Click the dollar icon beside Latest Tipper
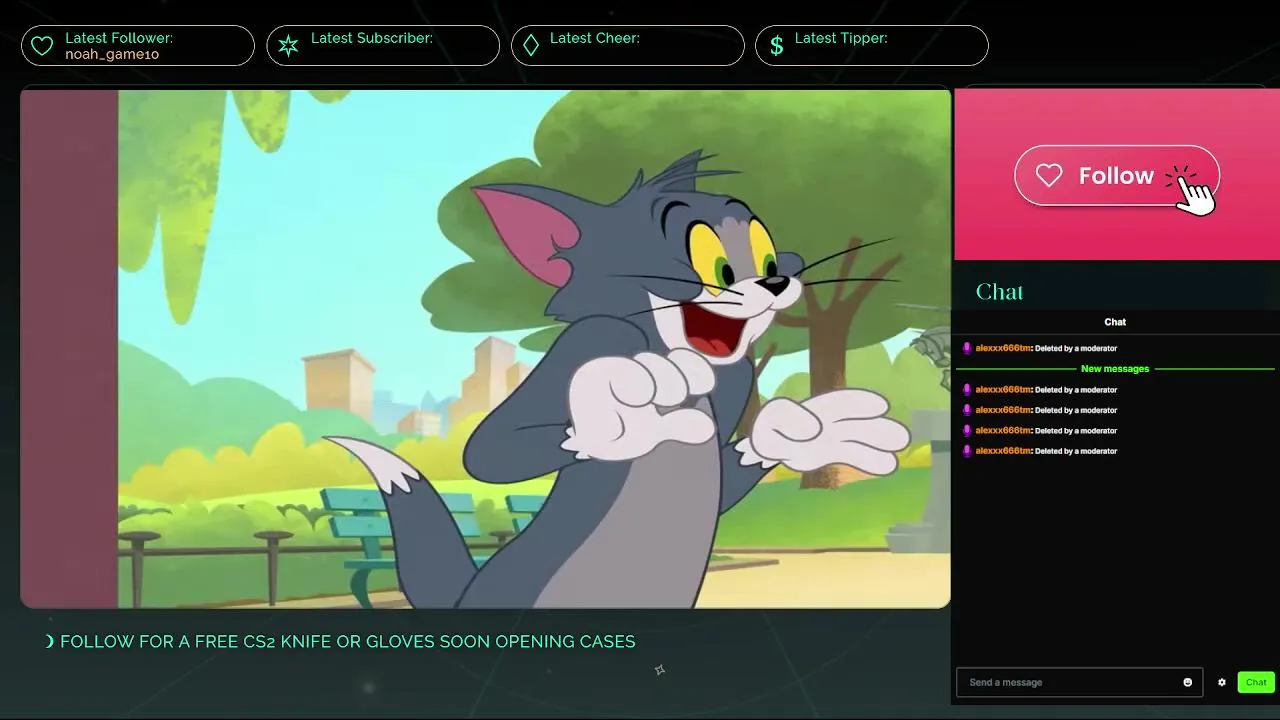 [777, 46]
